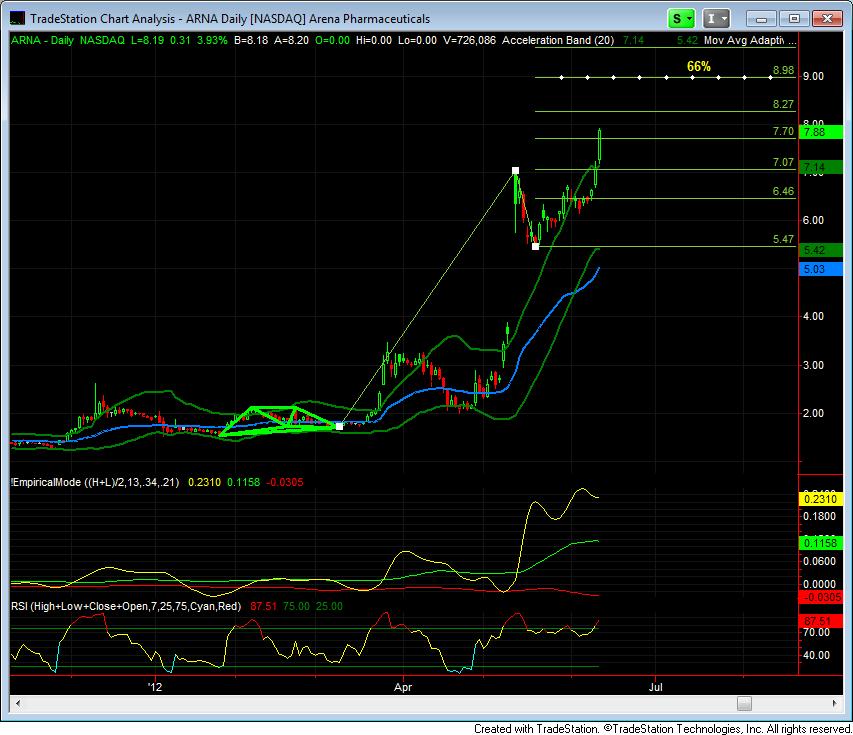Click the yellow-highlighted 0.2310 scale tag

point(821,499)
